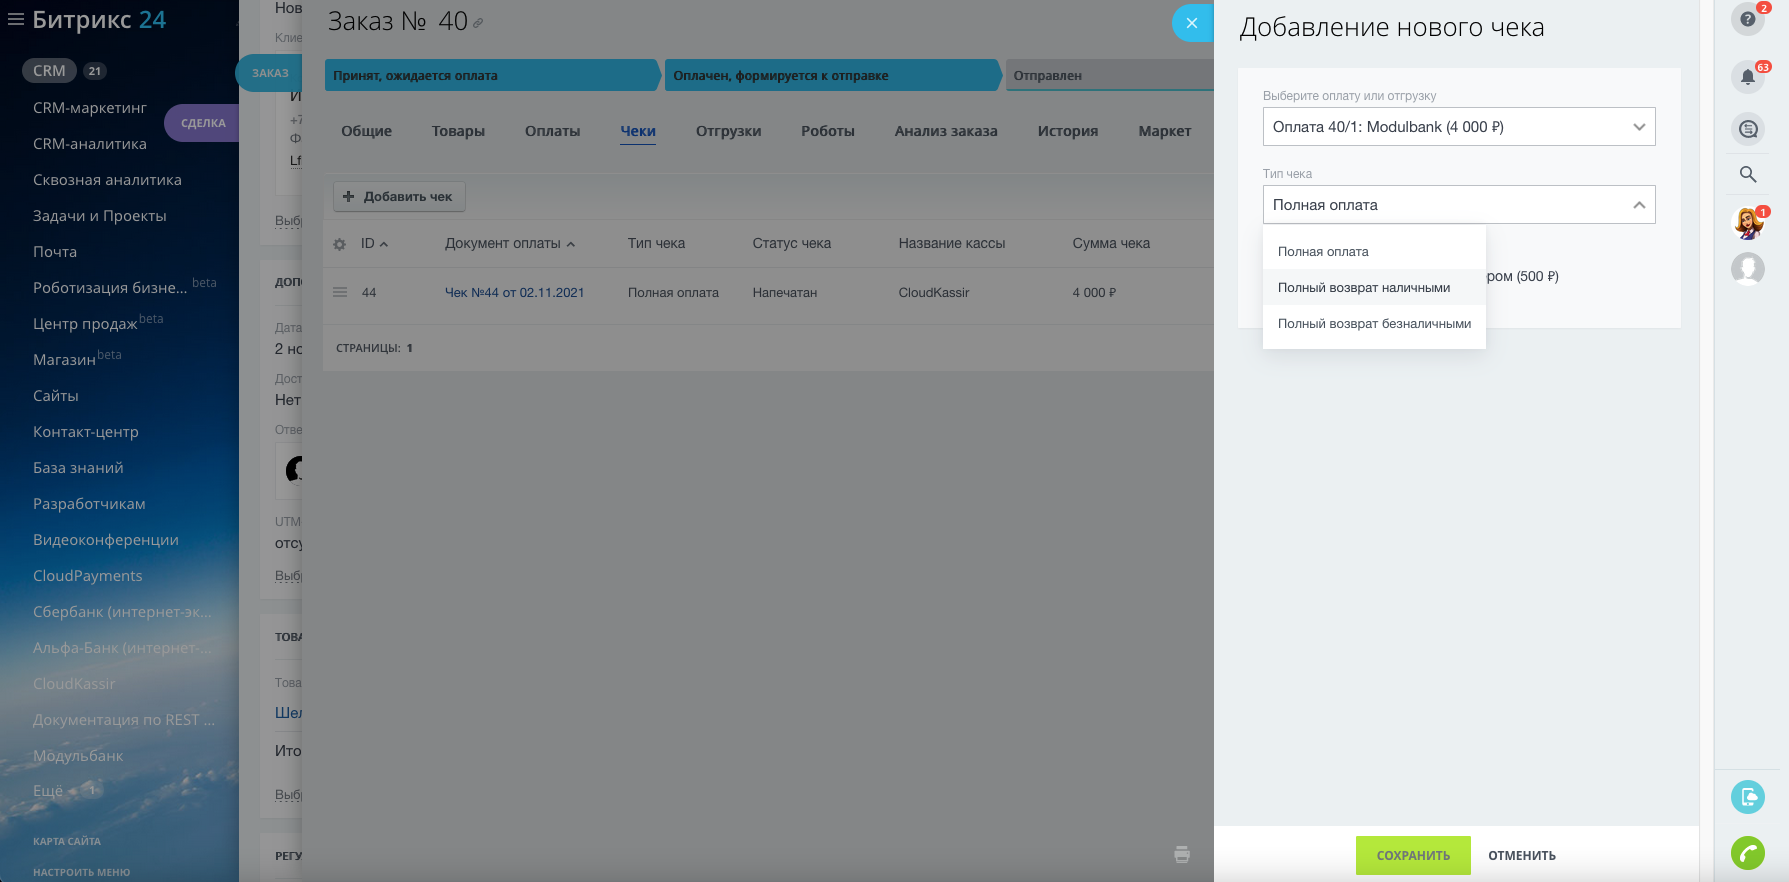Screen dimensions: 1789x882
Task: Sort by Документ оплаты column header
Action: point(510,243)
